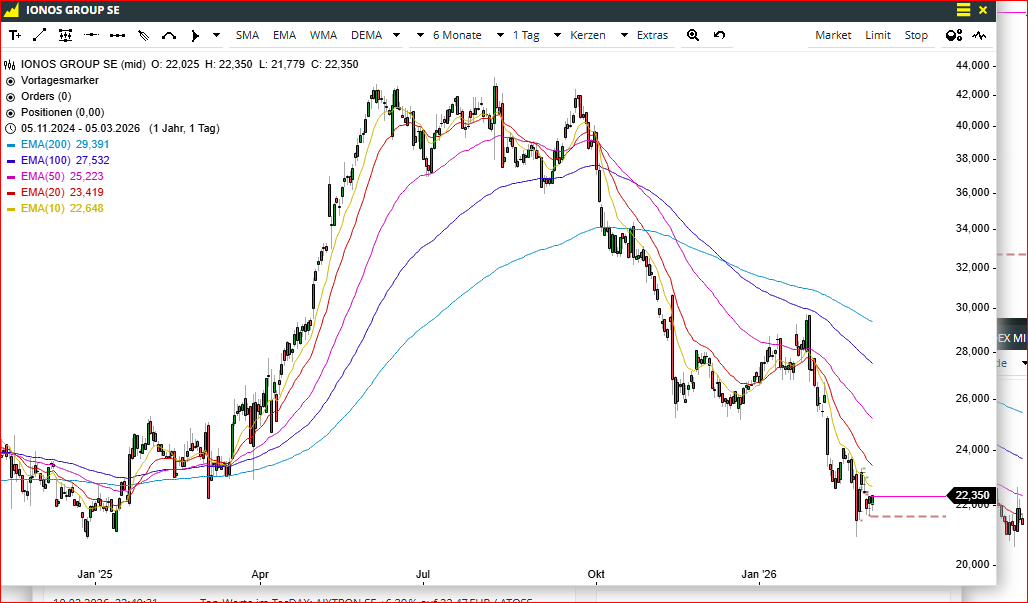Viewport: 1028px width, 603px height.
Task: Click the Market order button
Action: point(833,35)
